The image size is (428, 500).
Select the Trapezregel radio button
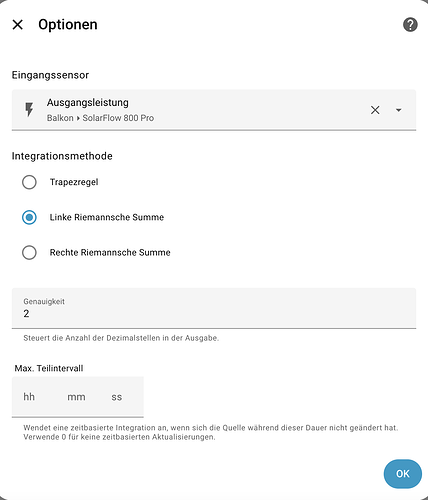(29, 182)
